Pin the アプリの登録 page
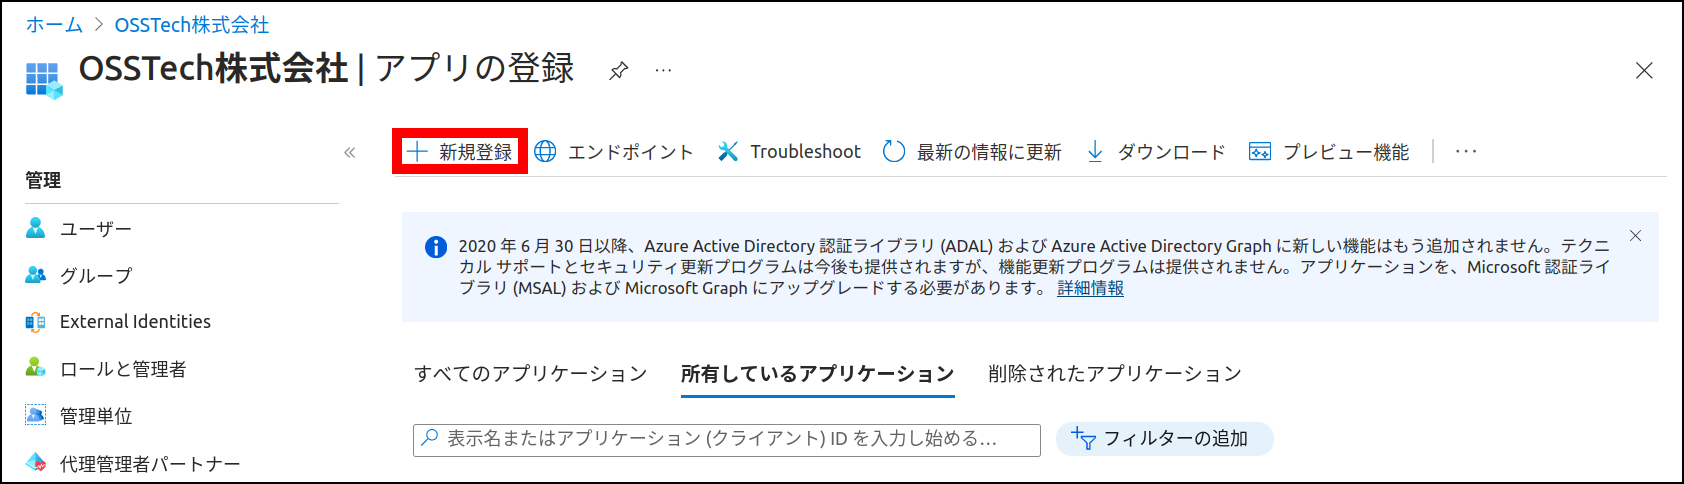1684x484 pixels. (619, 70)
